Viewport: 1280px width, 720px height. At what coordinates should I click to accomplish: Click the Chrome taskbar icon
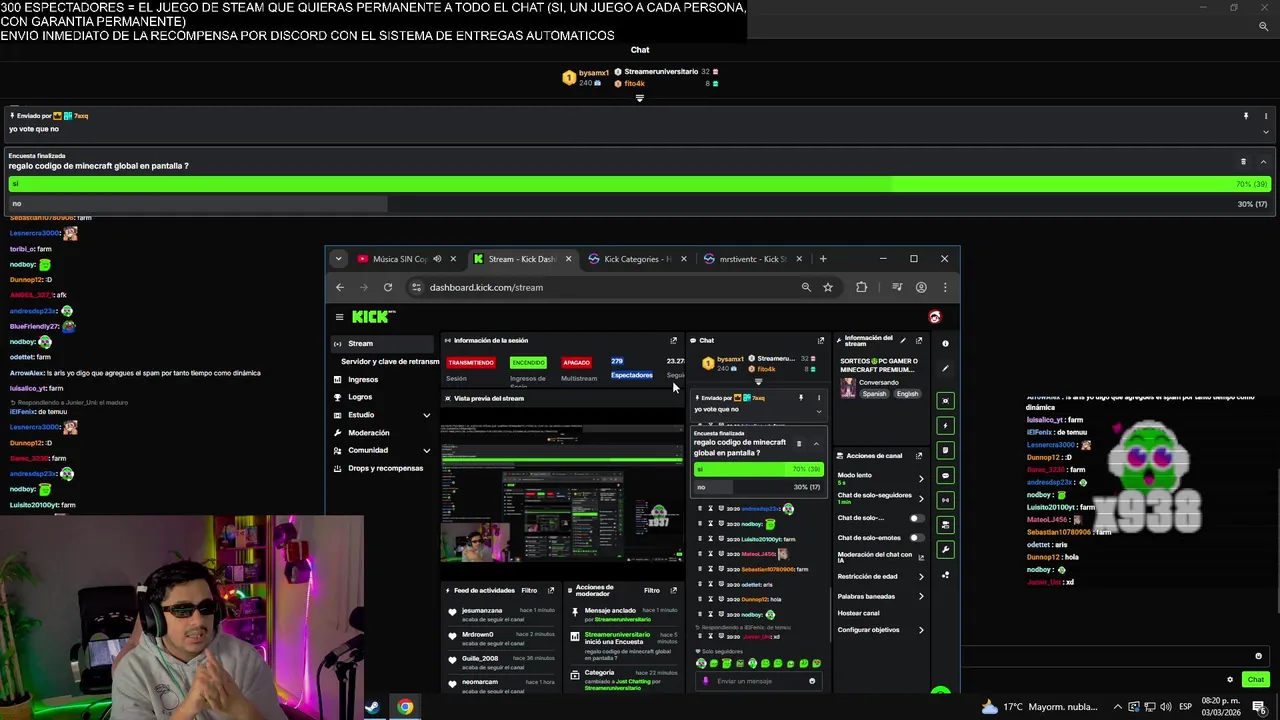coord(405,707)
